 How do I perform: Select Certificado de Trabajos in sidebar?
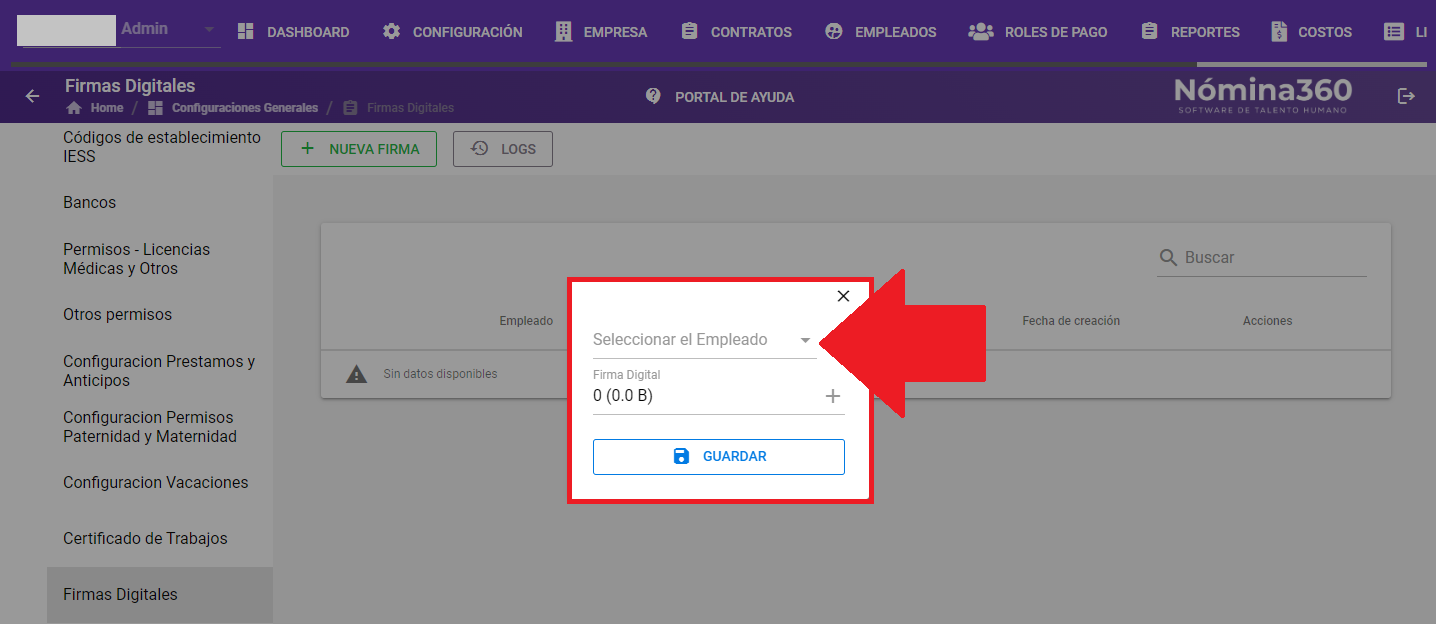tap(160, 539)
